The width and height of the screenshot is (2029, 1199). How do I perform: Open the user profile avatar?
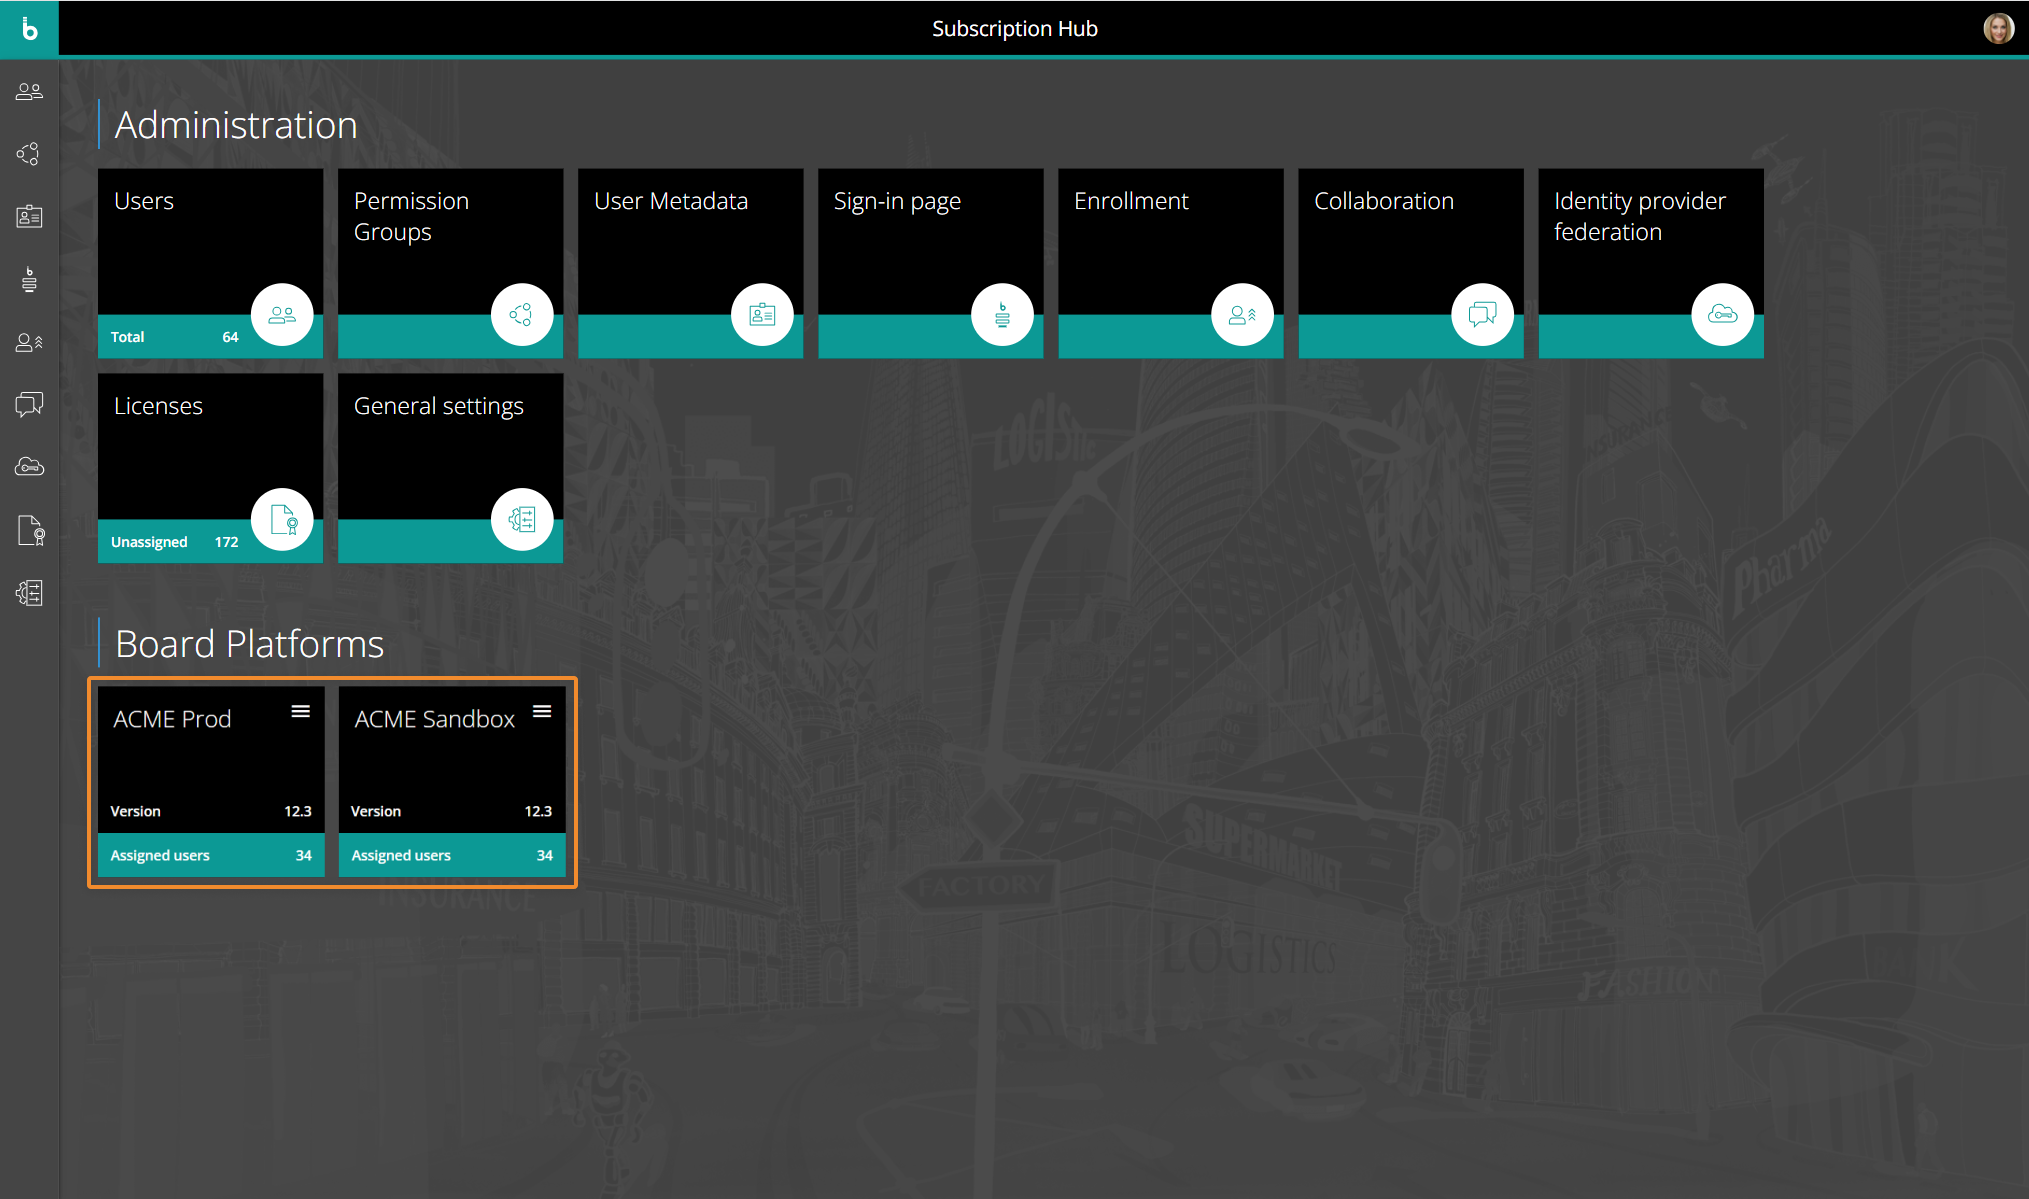pyautogui.click(x=1998, y=28)
